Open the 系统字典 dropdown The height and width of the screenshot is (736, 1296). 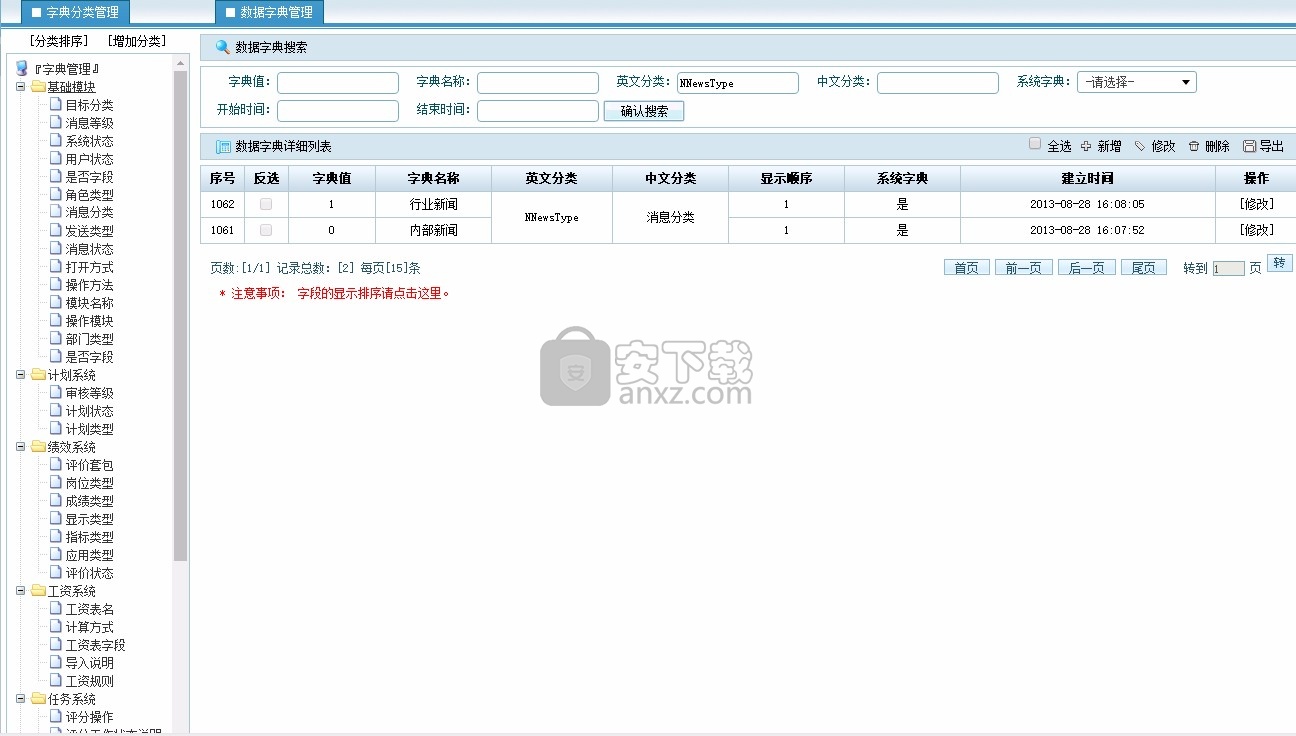point(1137,83)
